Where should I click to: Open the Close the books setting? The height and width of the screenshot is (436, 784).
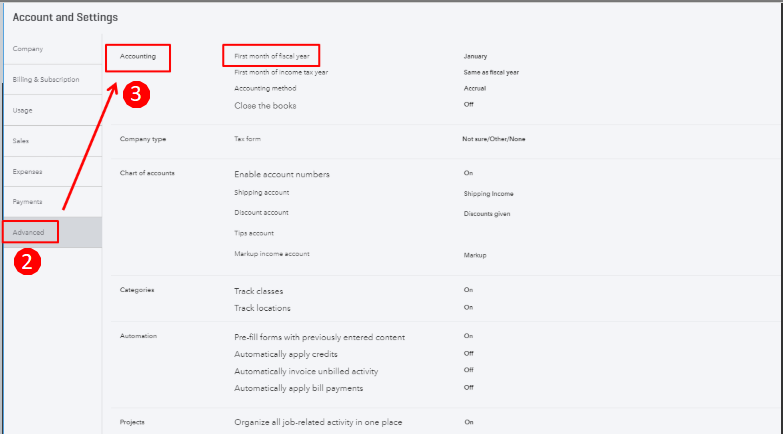pos(265,105)
